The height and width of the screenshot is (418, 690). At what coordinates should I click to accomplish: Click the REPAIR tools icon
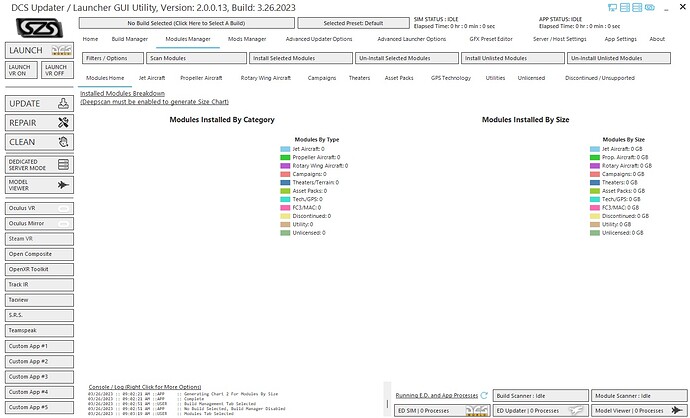(x=63, y=123)
